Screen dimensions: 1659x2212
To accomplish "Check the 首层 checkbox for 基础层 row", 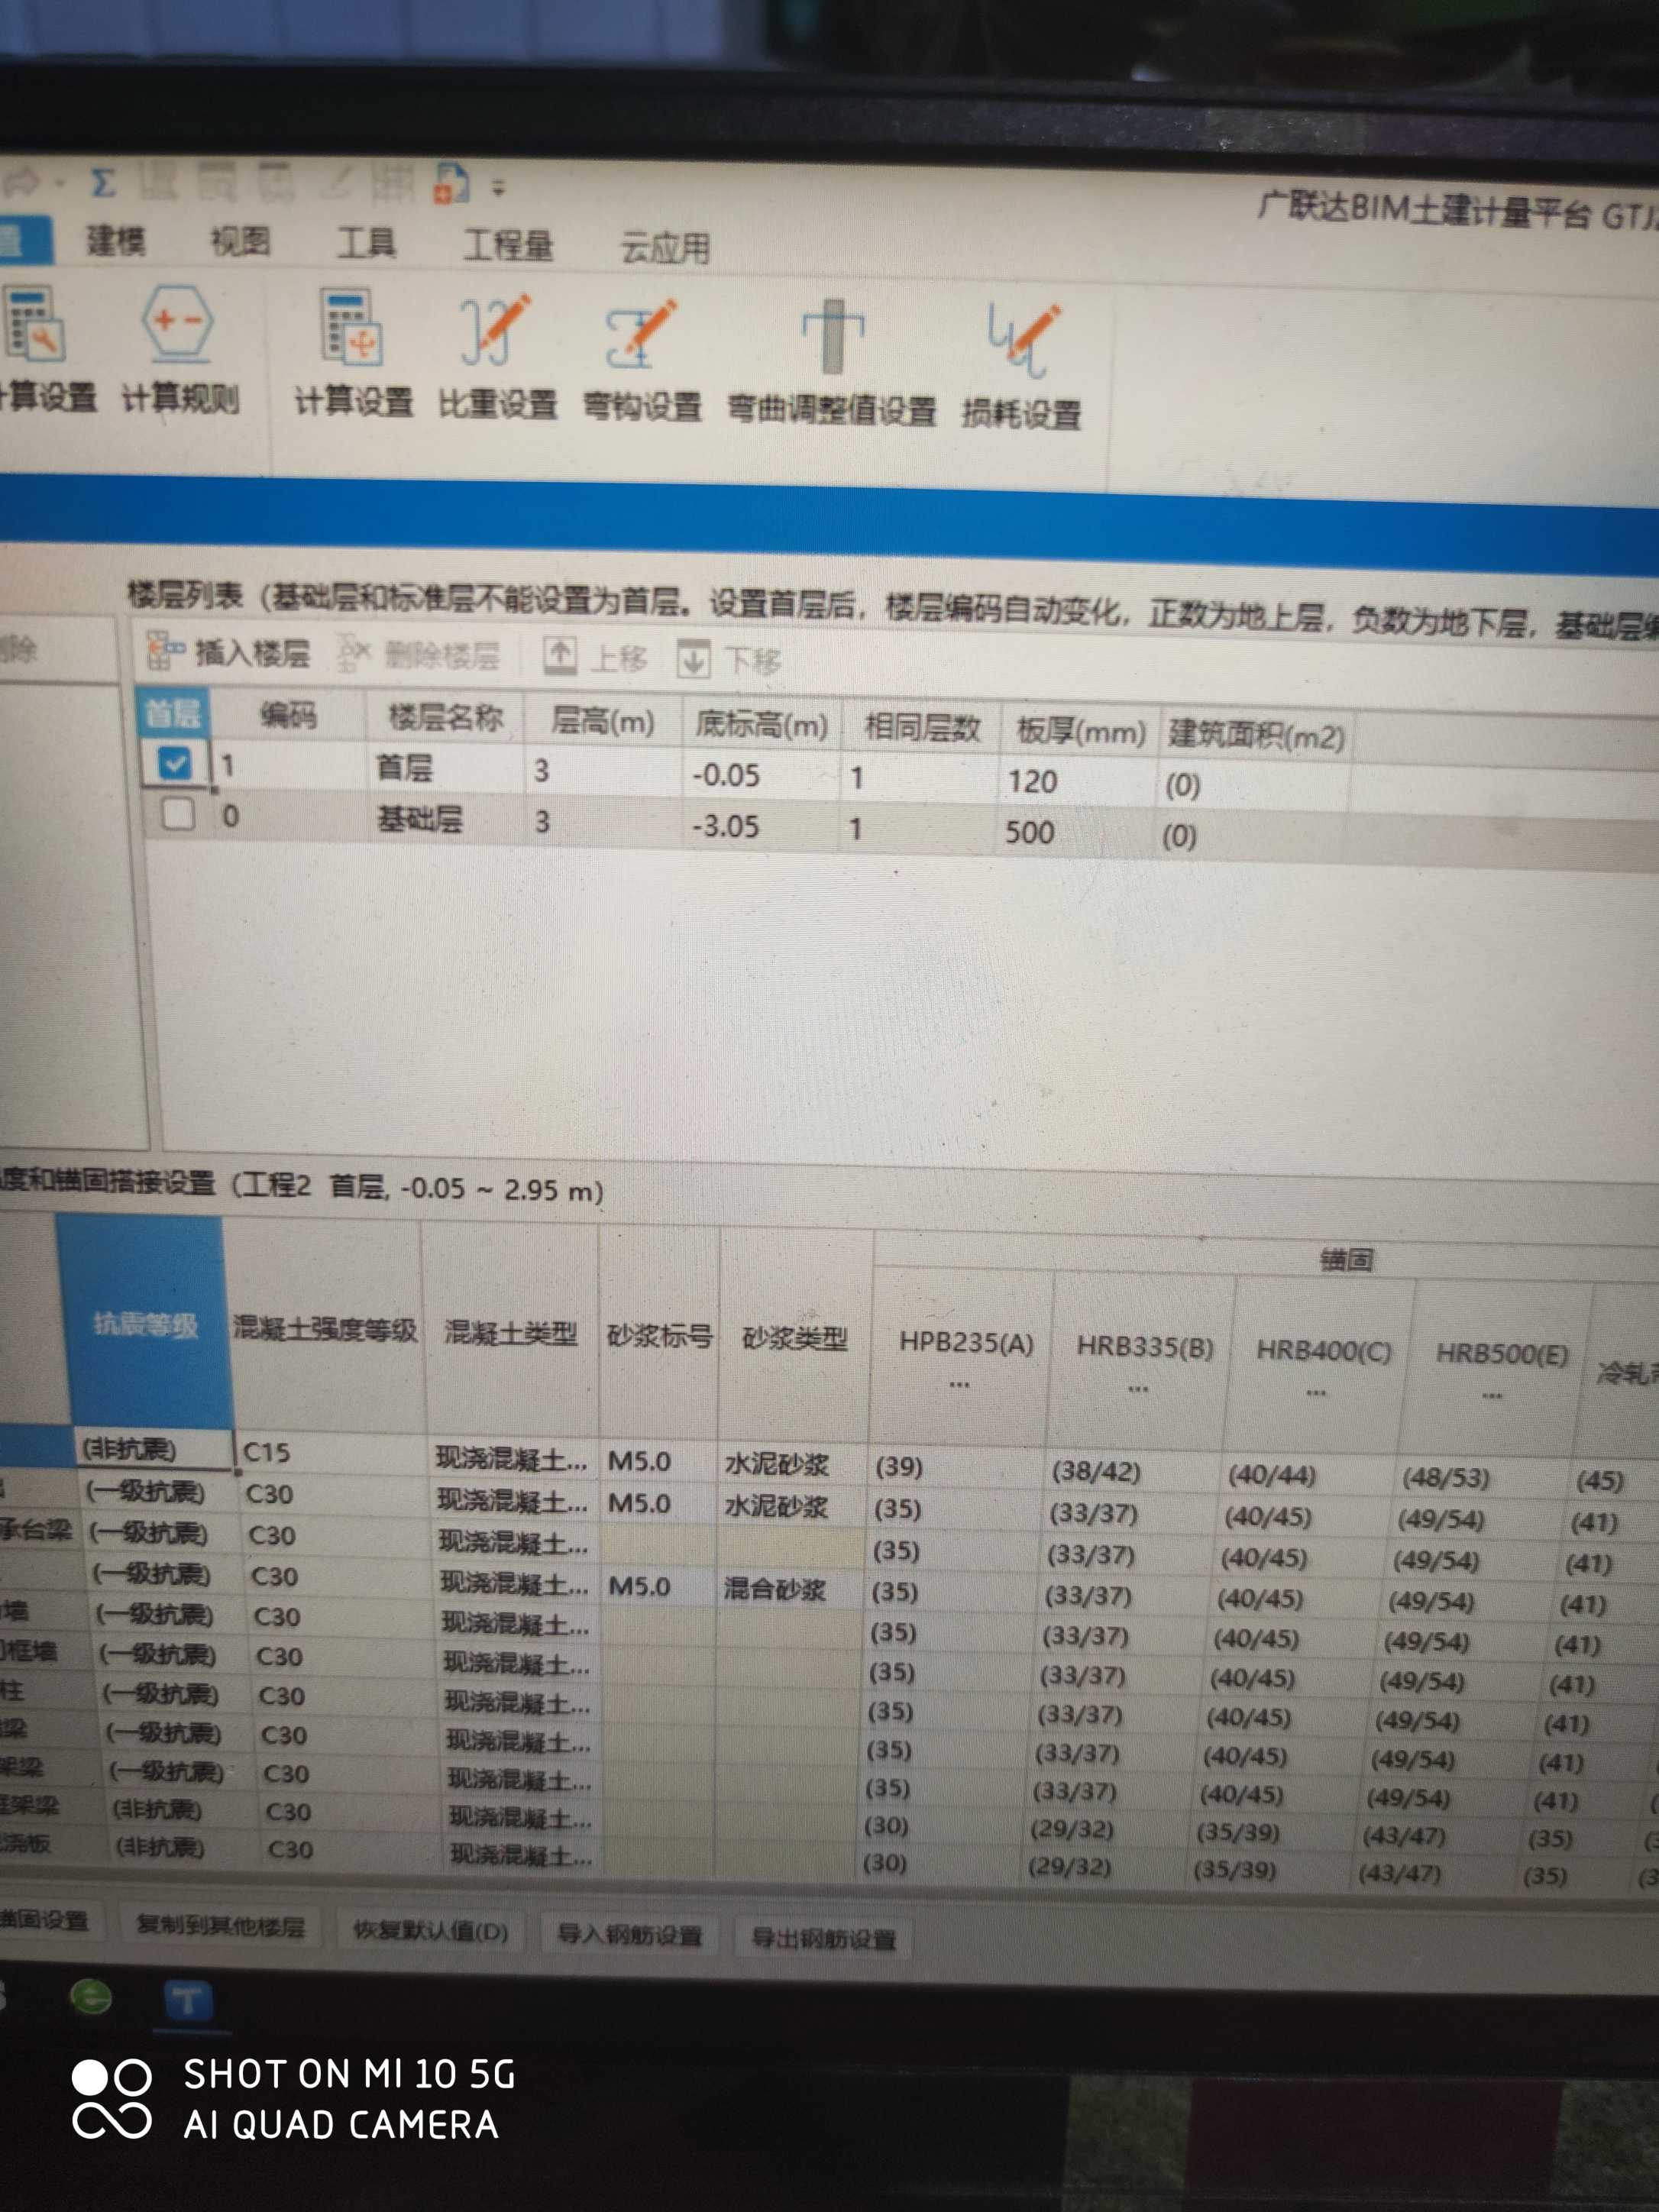I will pos(178,814).
